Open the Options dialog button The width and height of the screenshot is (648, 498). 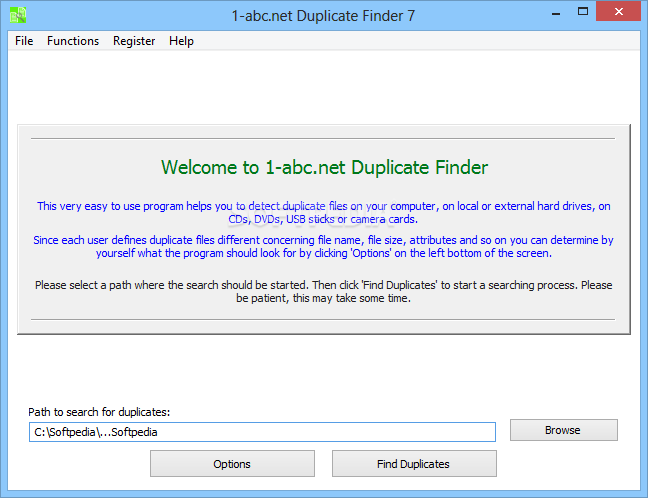(232, 464)
